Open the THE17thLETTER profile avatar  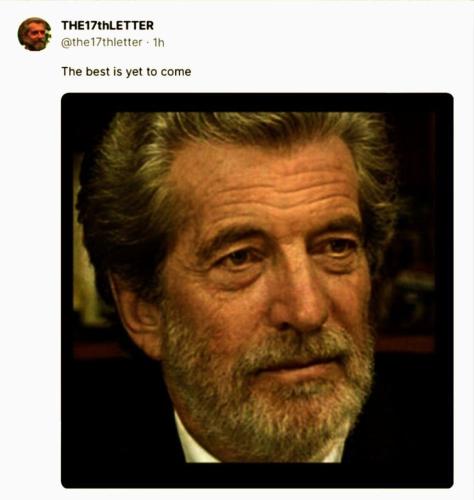(34, 34)
